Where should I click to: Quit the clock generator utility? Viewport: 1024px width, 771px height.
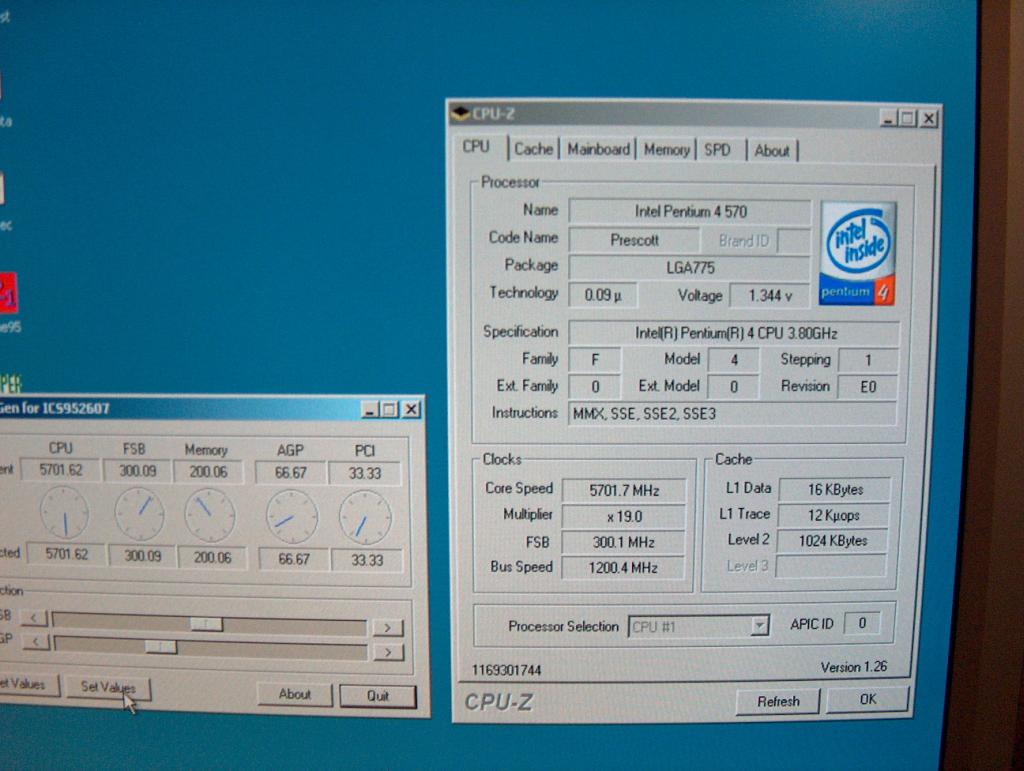pyautogui.click(x=377, y=696)
